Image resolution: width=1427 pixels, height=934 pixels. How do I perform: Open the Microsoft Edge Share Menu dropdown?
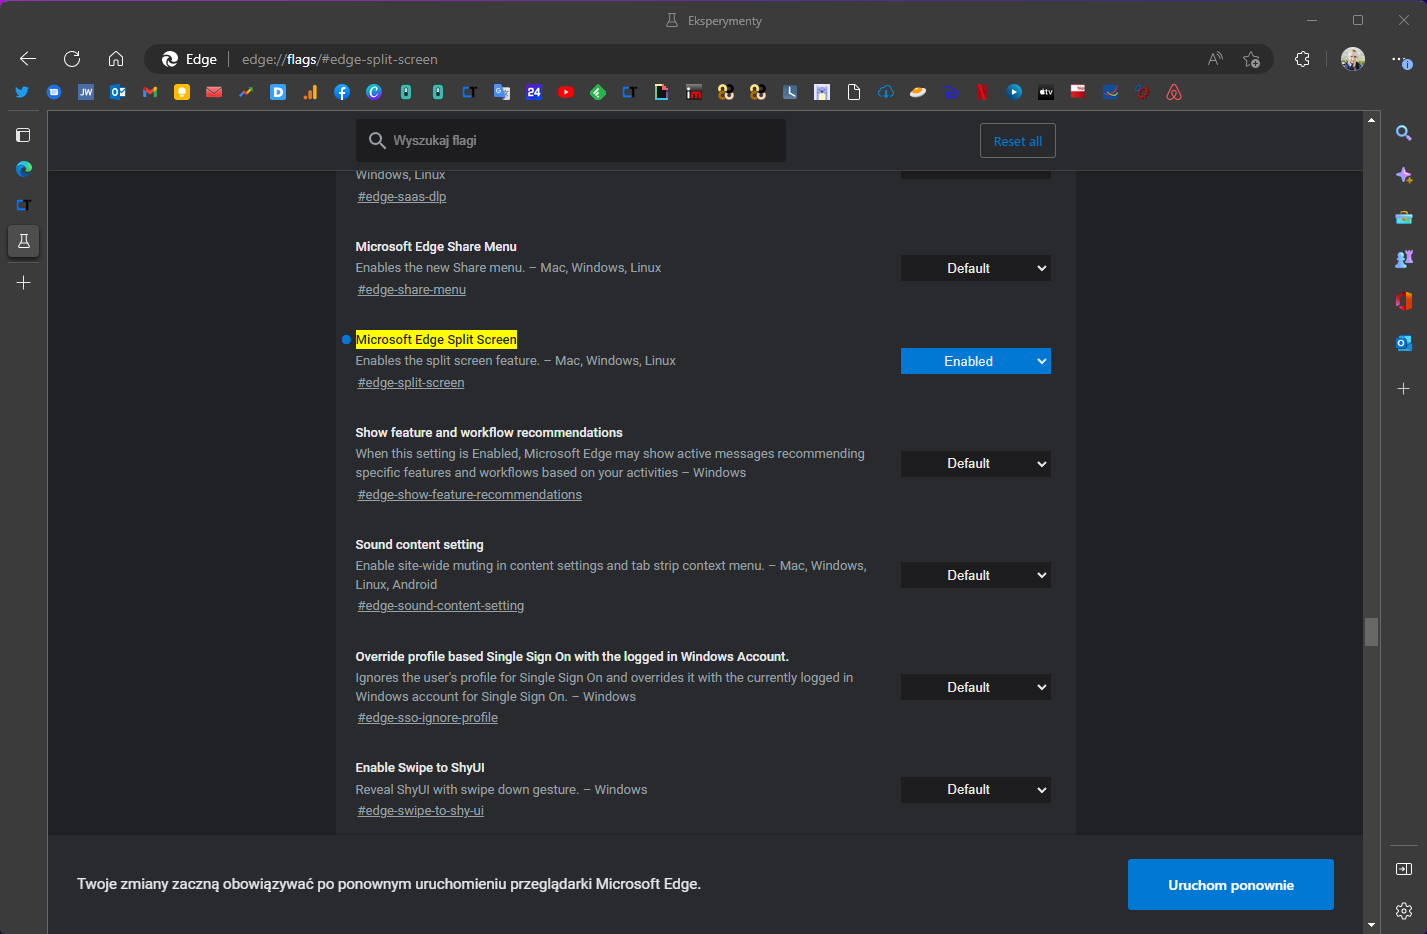(x=975, y=268)
